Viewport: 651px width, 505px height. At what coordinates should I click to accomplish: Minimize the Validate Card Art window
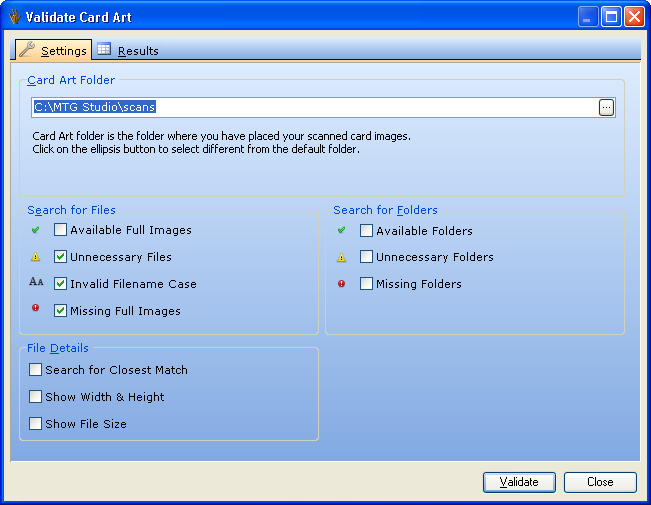tap(588, 17)
